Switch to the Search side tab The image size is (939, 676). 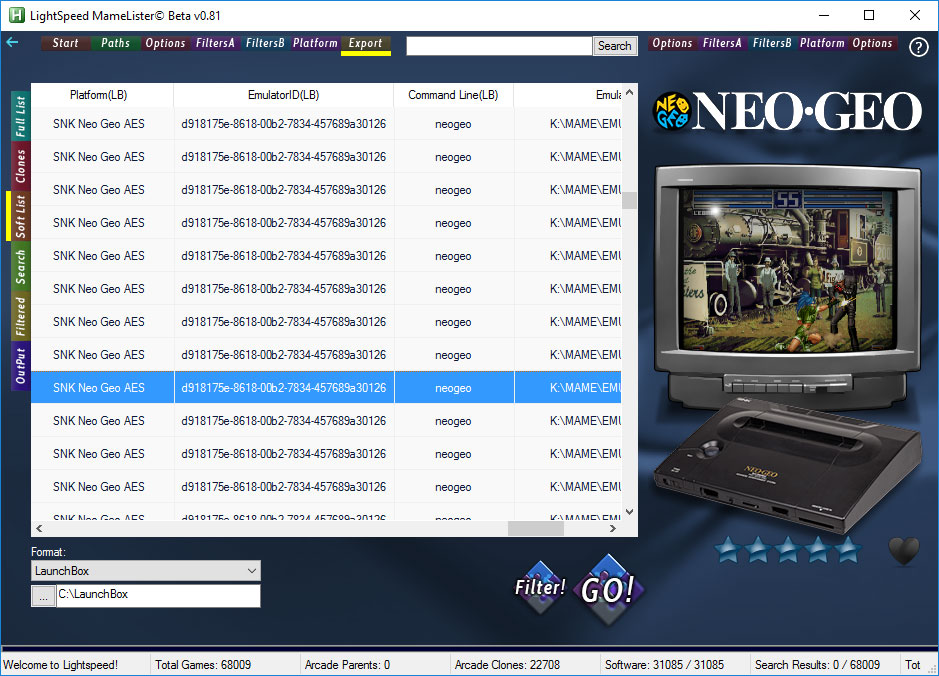tap(20, 266)
